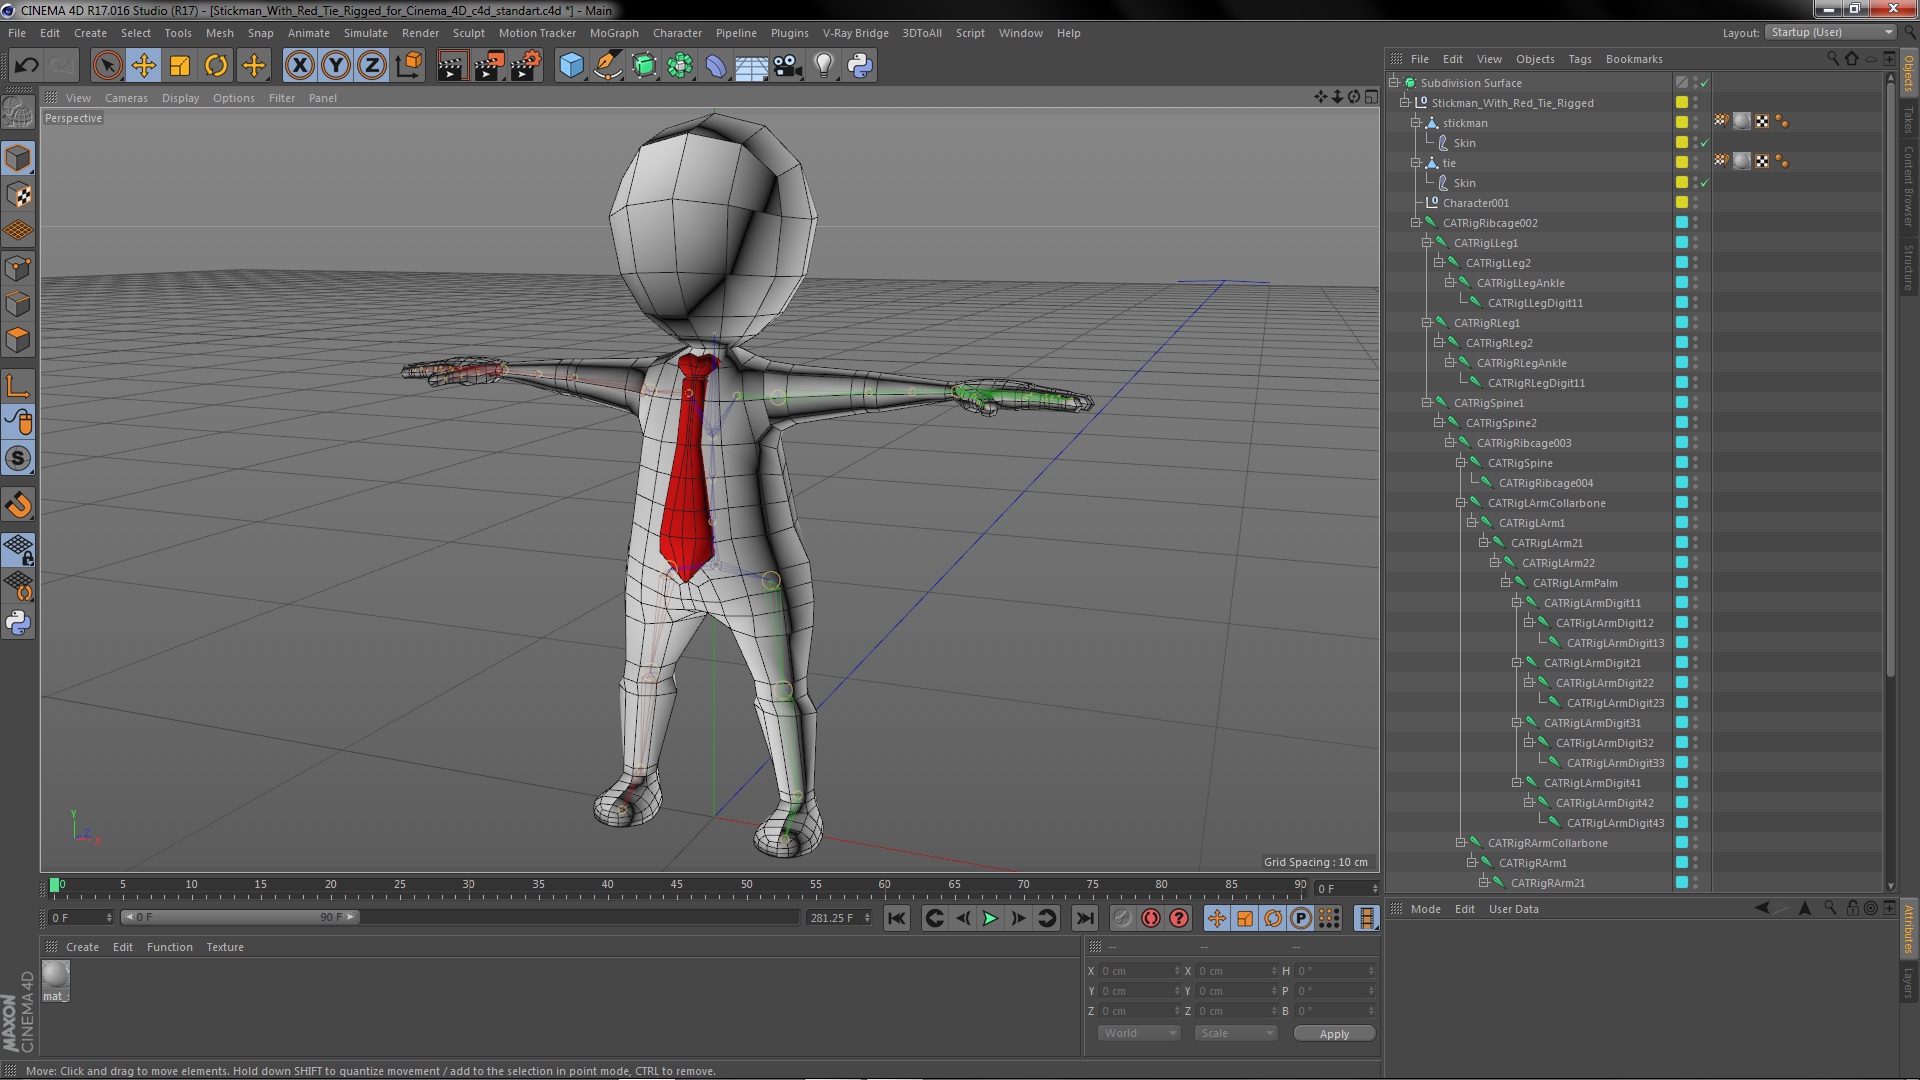Switch to Polygons mode
The width and height of the screenshot is (1920, 1080).
pyautogui.click(x=18, y=340)
